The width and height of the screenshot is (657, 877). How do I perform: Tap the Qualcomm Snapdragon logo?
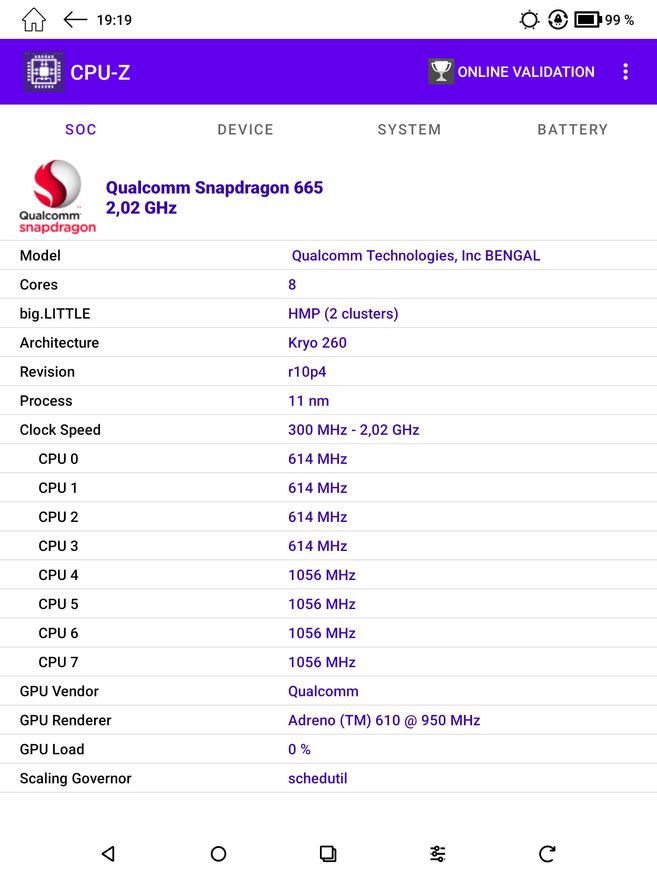58,197
